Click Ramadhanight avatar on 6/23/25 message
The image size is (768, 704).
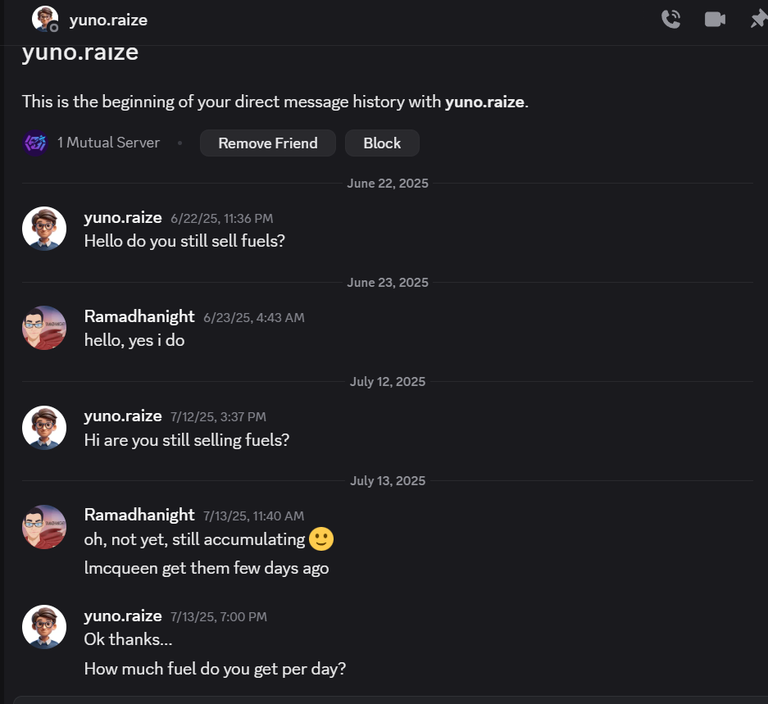coord(44,328)
